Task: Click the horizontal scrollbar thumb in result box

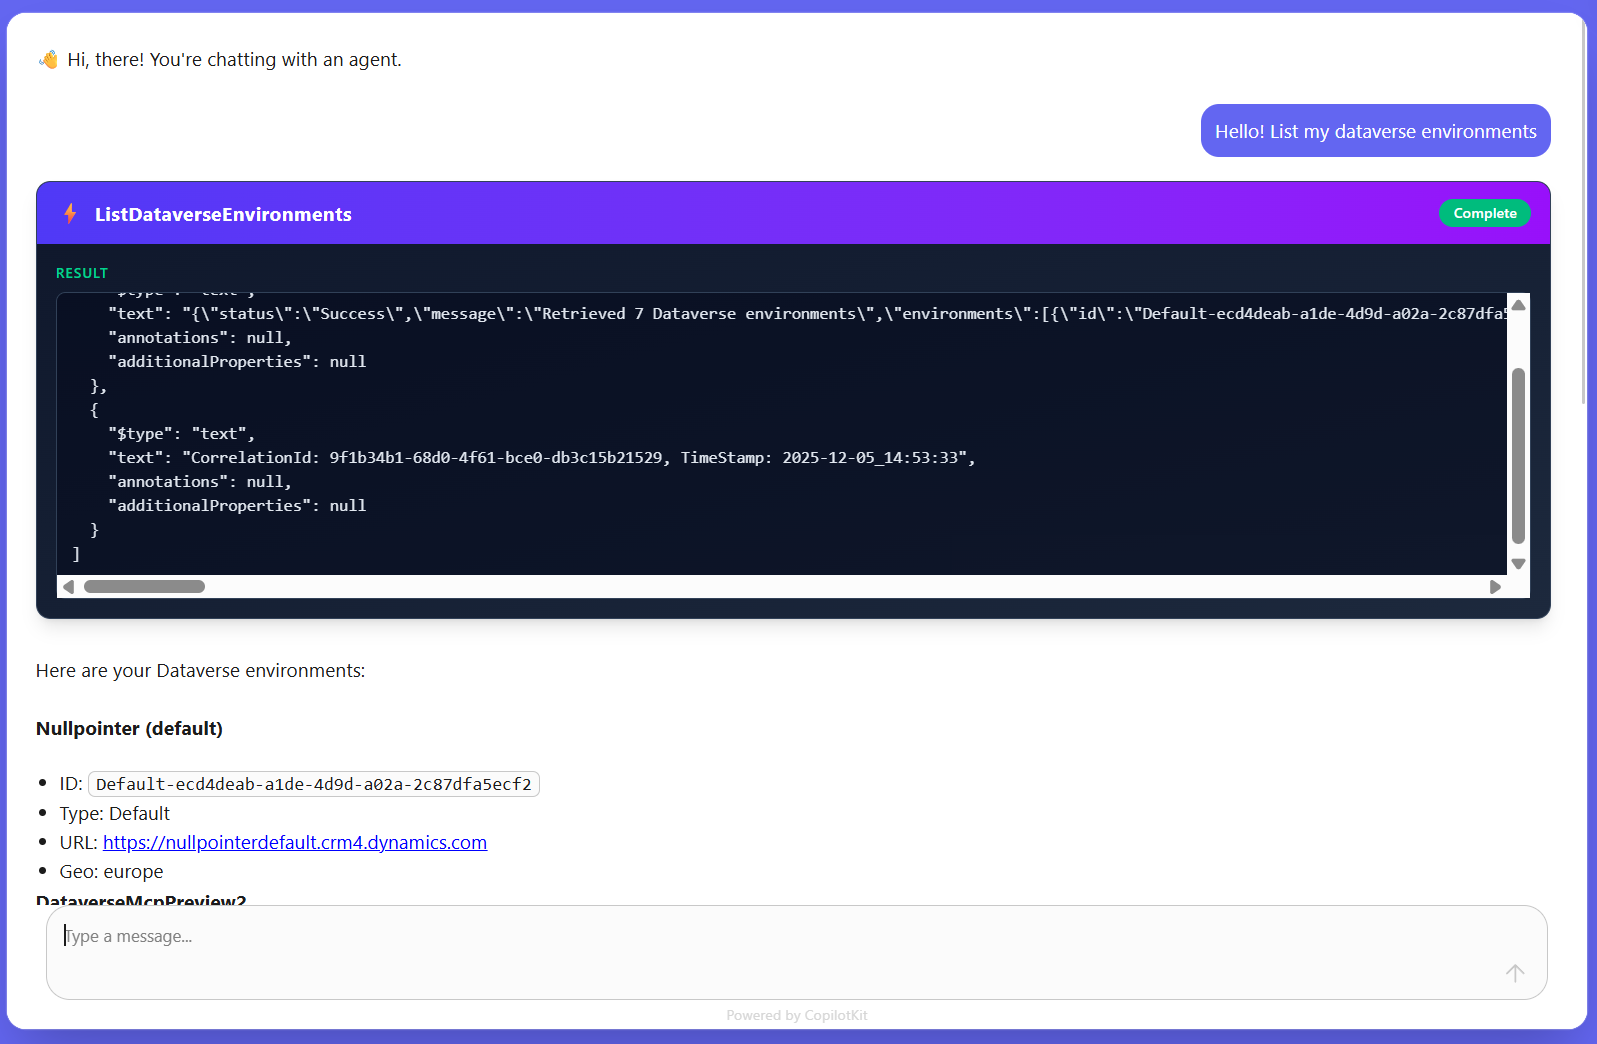Action: tap(144, 587)
